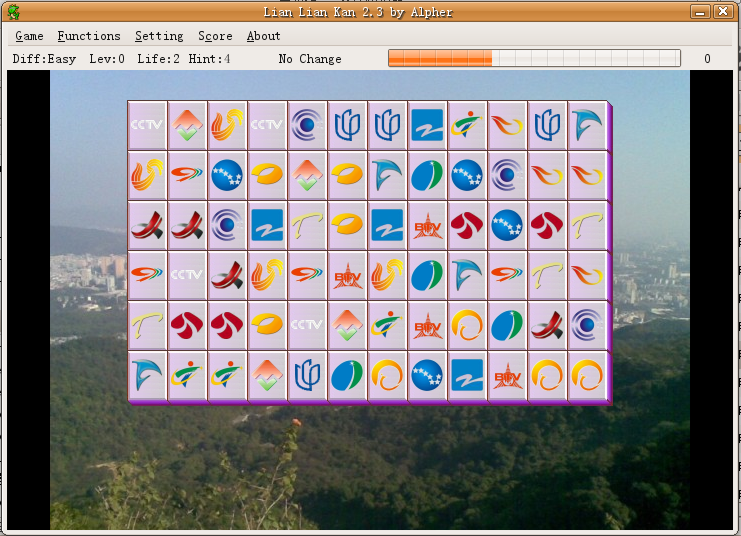Screen dimensions: 741x536
Task: Select the red-green diamond tile in fifth row
Action: click(x=347, y=326)
